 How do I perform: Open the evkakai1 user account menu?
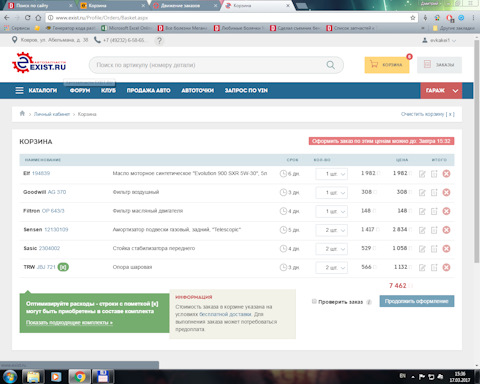pyautogui.click(x=439, y=40)
